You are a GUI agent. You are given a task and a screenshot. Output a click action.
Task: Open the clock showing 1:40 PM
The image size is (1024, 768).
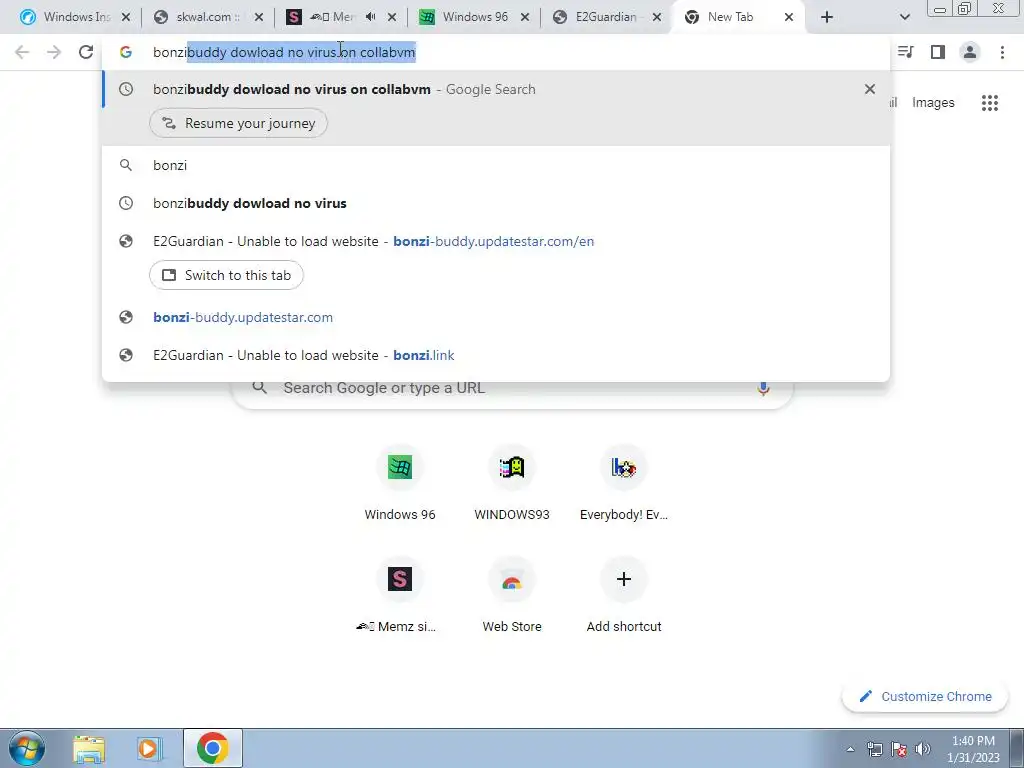pyautogui.click(x=973, y=749)
